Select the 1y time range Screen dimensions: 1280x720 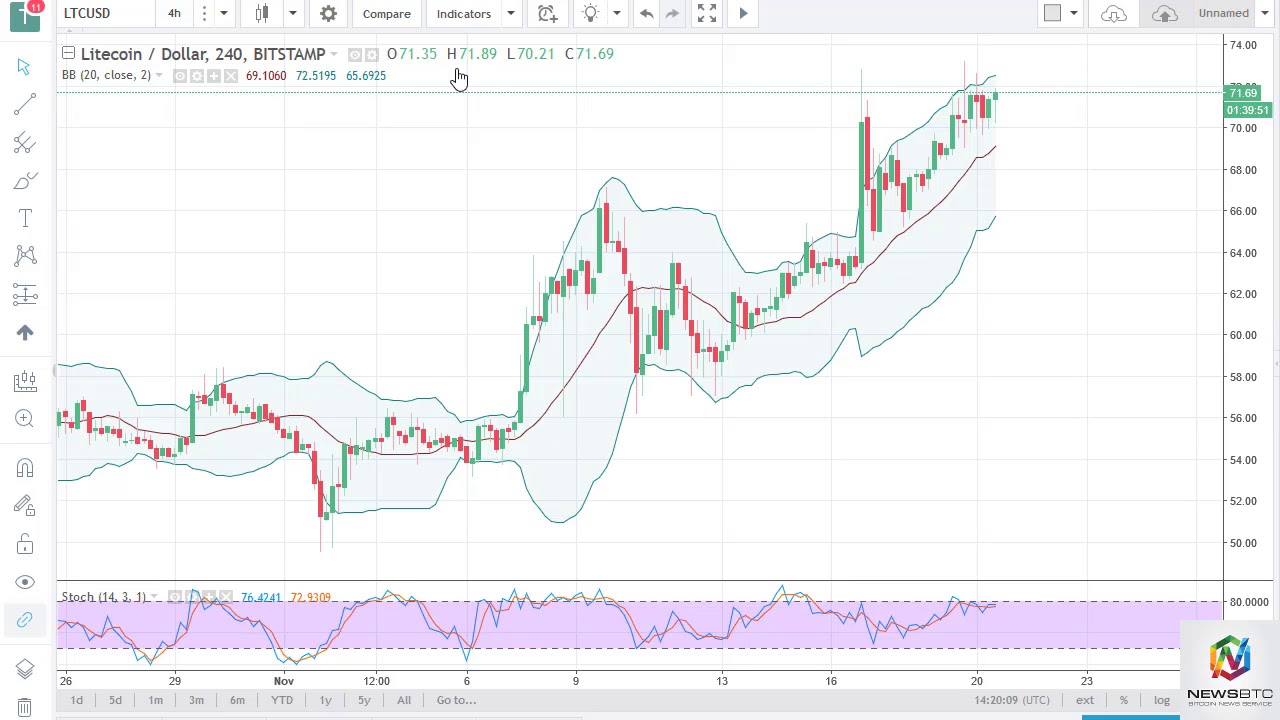pos(325,700)
